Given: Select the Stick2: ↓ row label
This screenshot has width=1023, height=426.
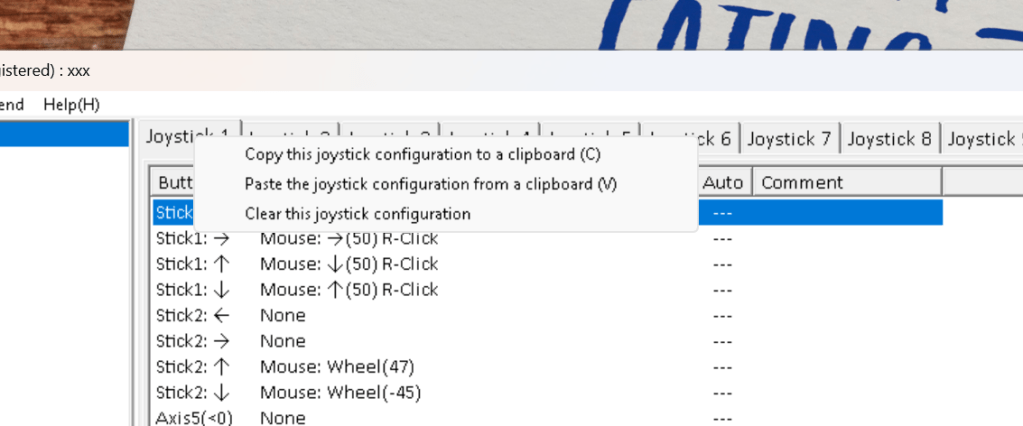Looking at the screenshot, I should tap(193, 393).
